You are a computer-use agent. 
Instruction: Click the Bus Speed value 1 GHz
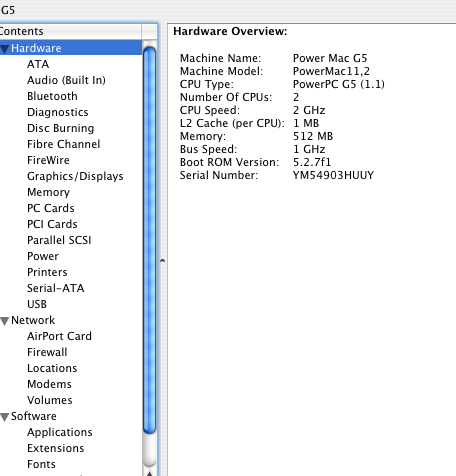[309, 149]
